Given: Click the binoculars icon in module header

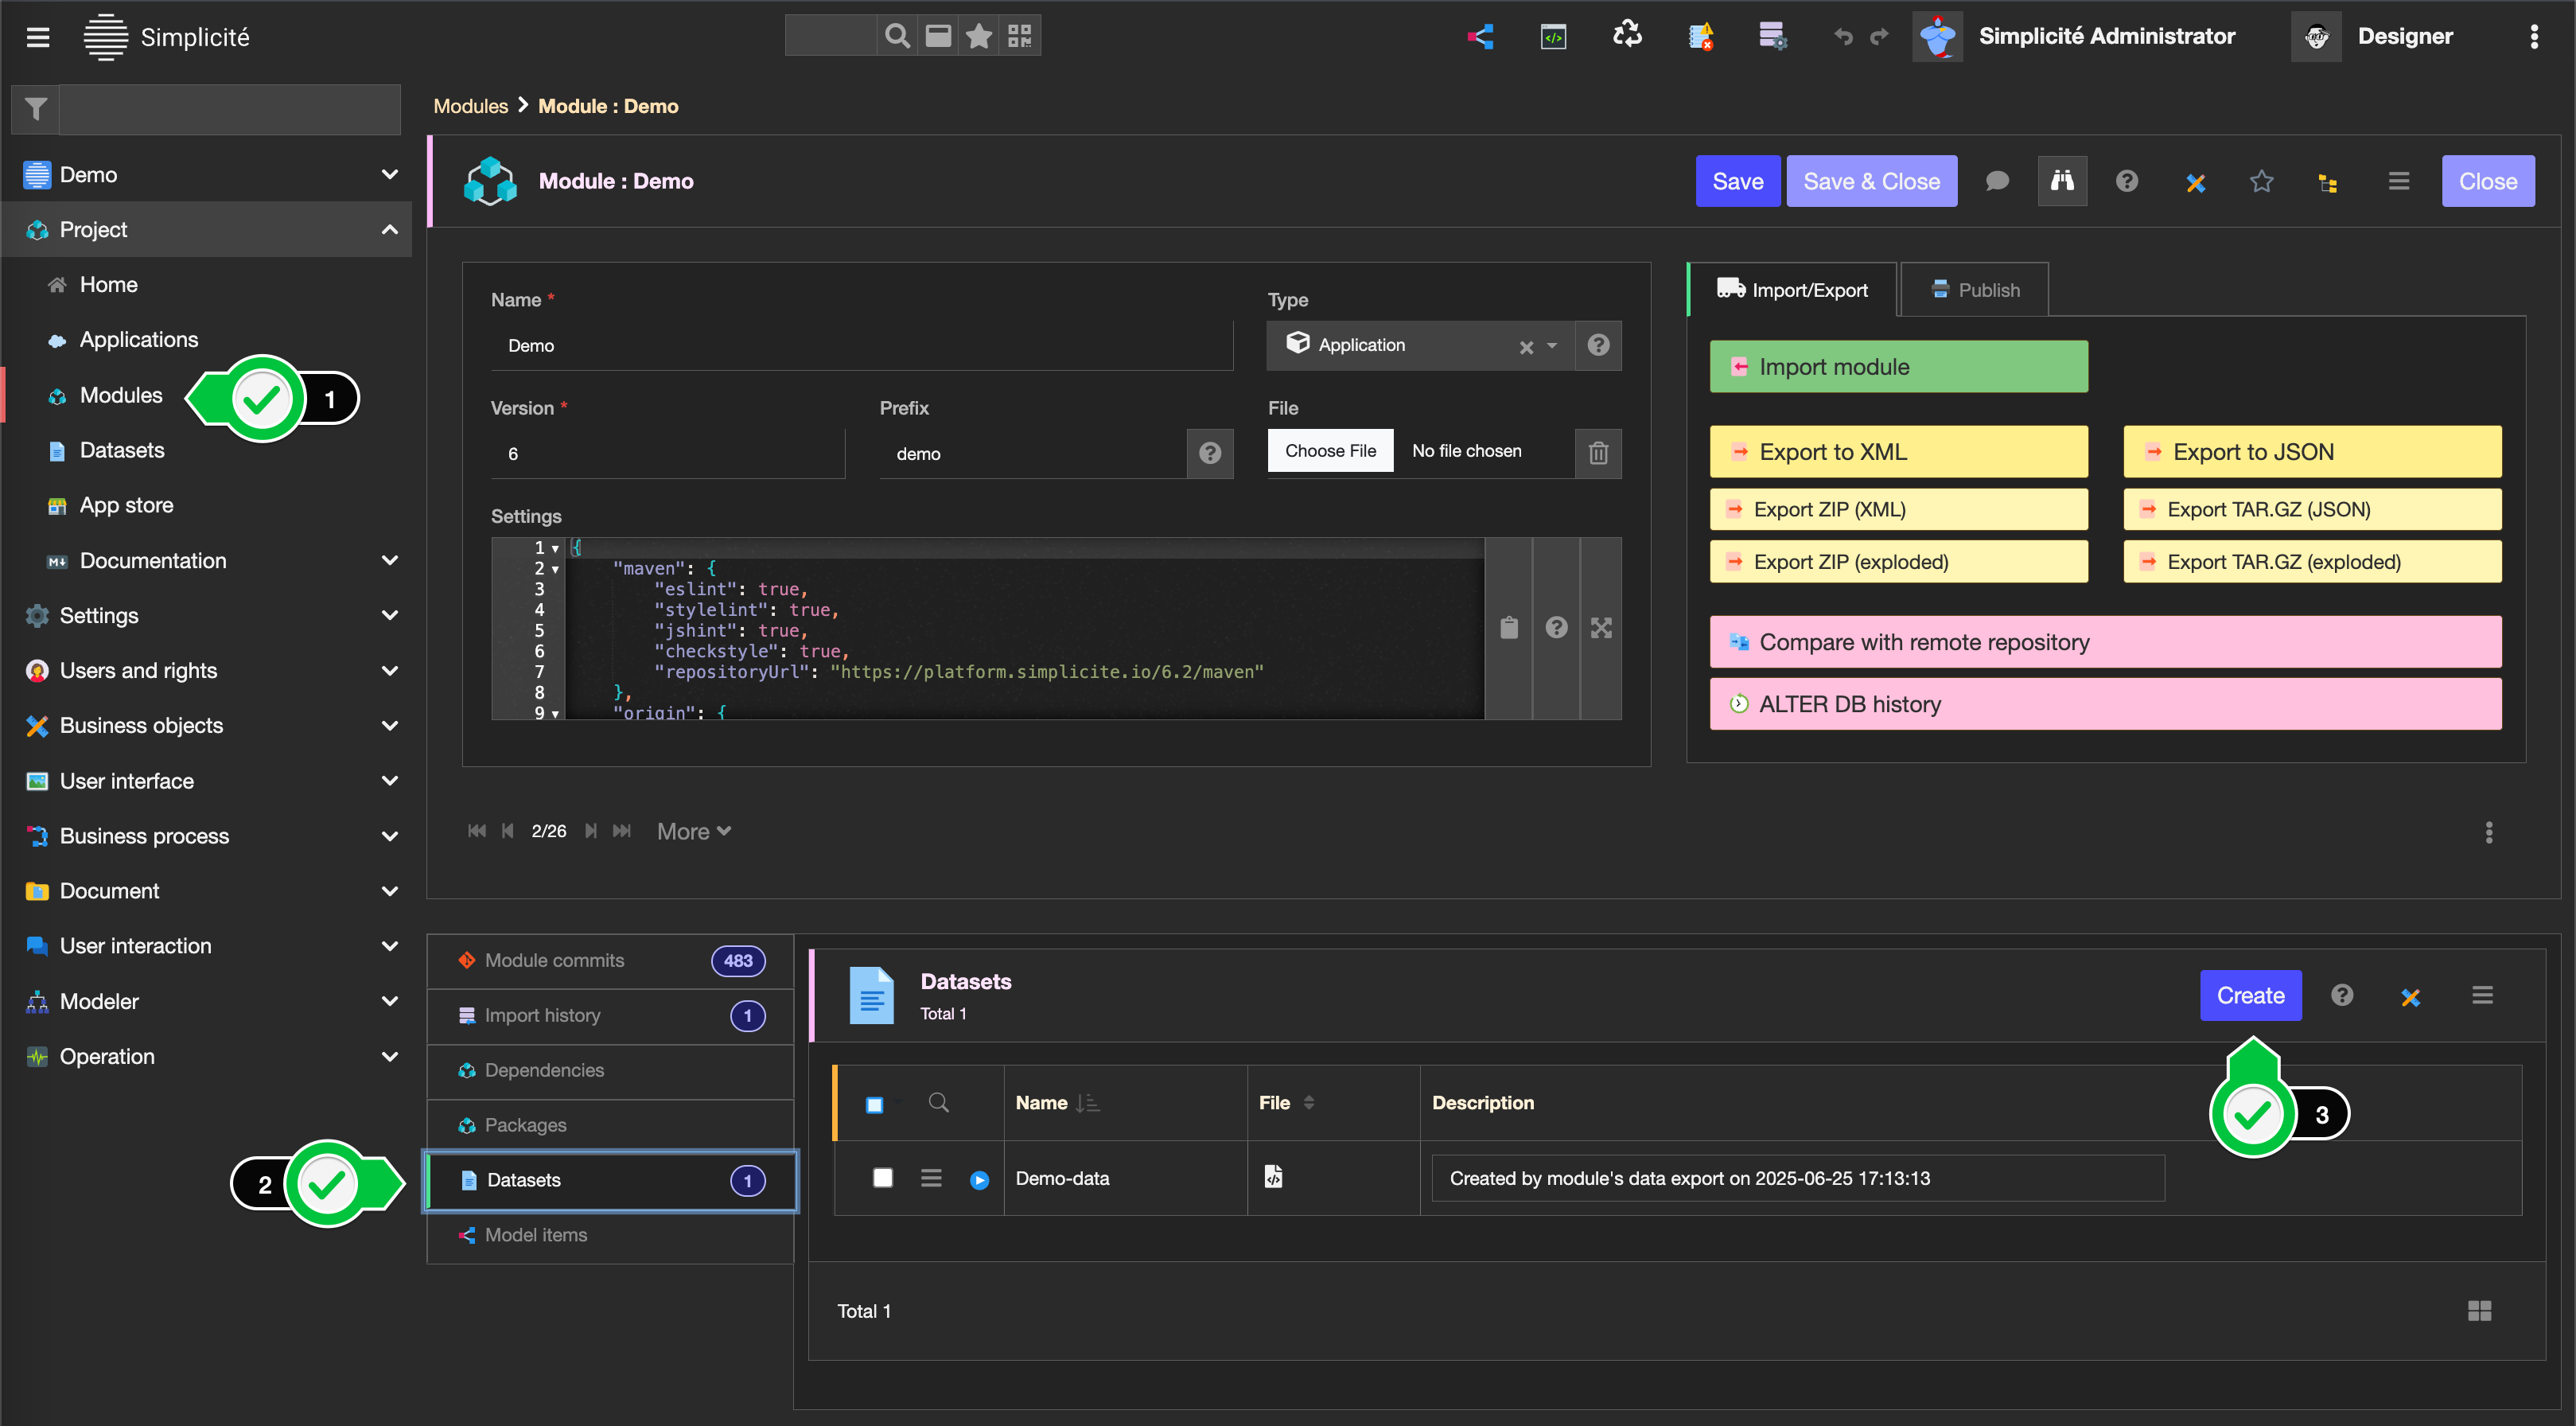Looking at the screenshot, I should 2062,181.
